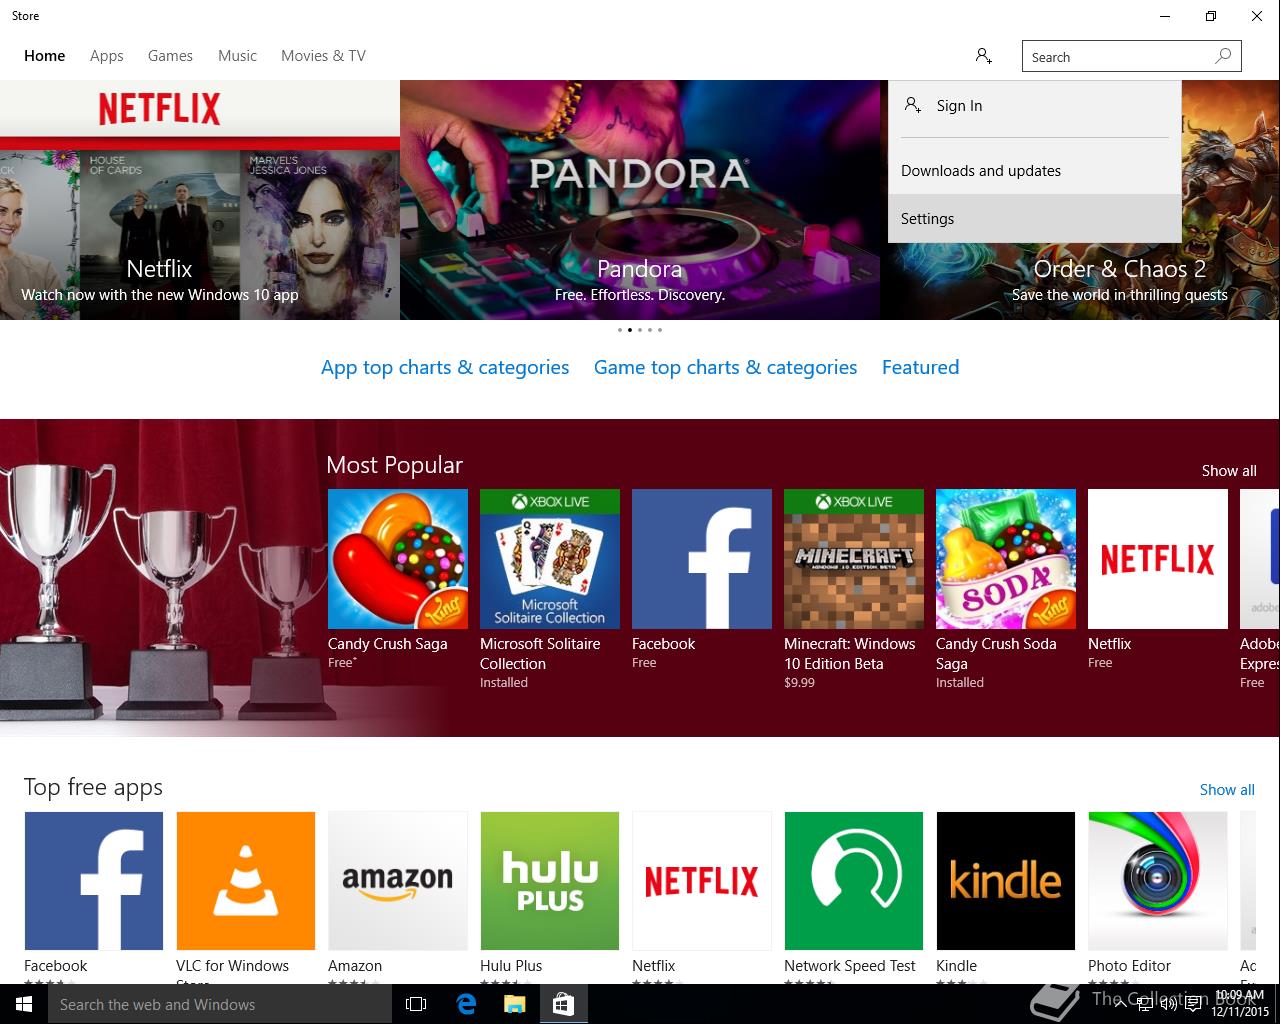Open VLC for Windows Store tile
Screen dimensions: 1280x1024
245,881
